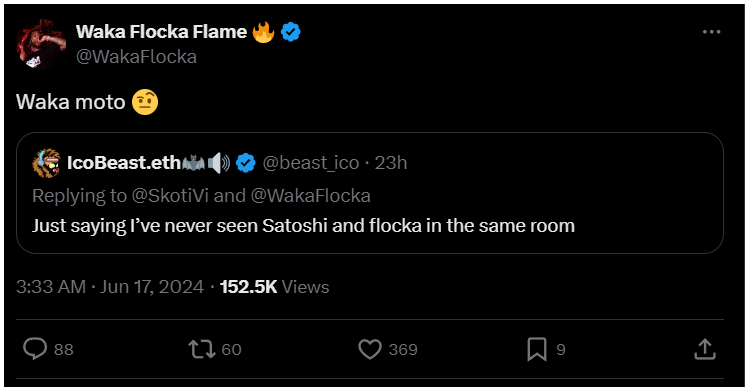Click the reply speech bubble icon

tap(35, 349)
